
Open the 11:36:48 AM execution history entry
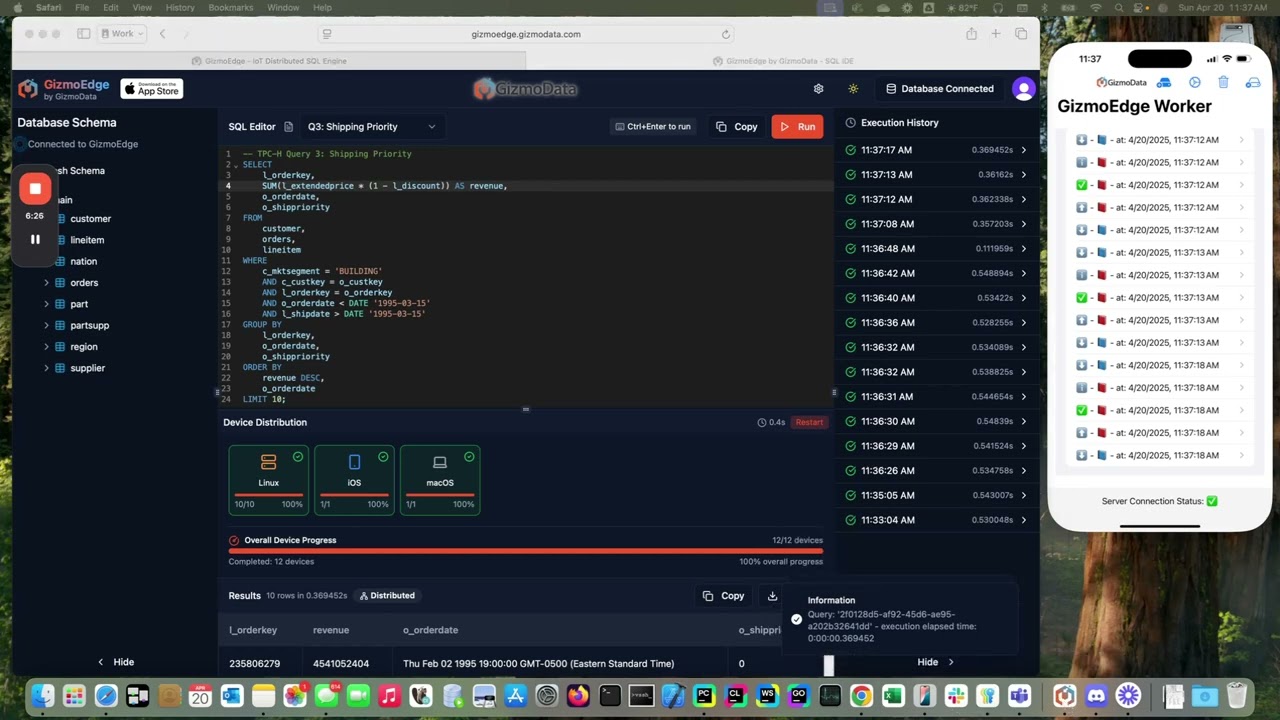click(x=936, y=249)
